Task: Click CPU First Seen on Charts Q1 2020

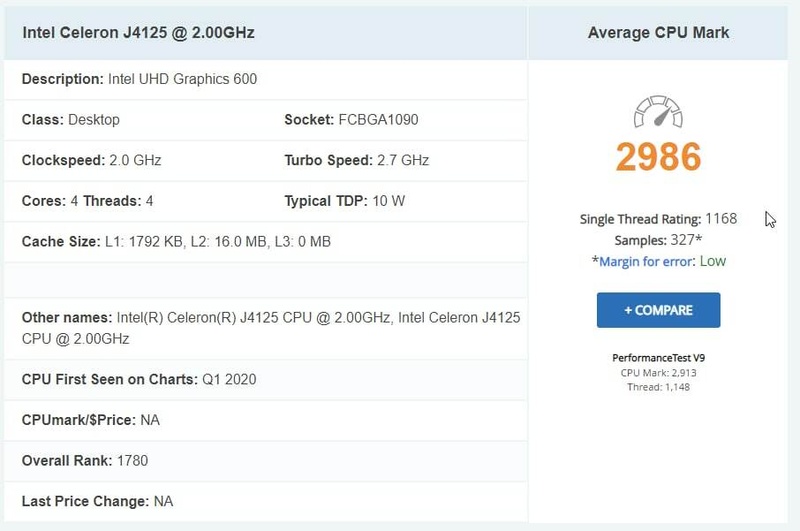Action: (139, 380)
